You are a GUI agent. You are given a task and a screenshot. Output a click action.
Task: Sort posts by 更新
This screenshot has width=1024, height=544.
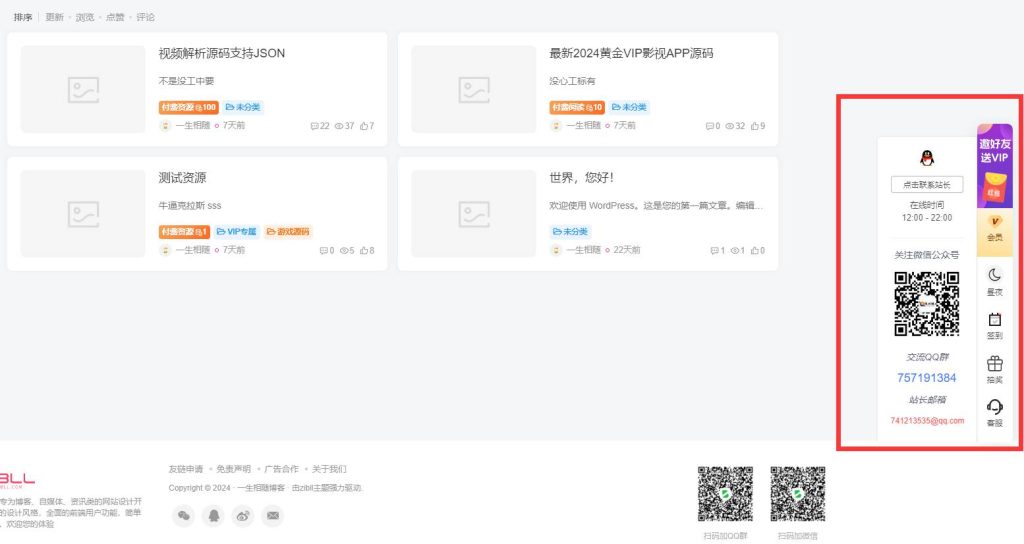54,17
